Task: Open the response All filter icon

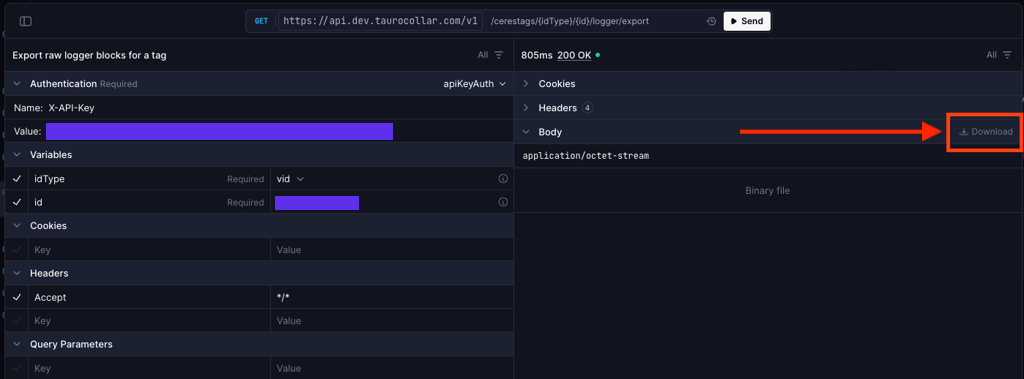Action: [x=1008, y=55]
